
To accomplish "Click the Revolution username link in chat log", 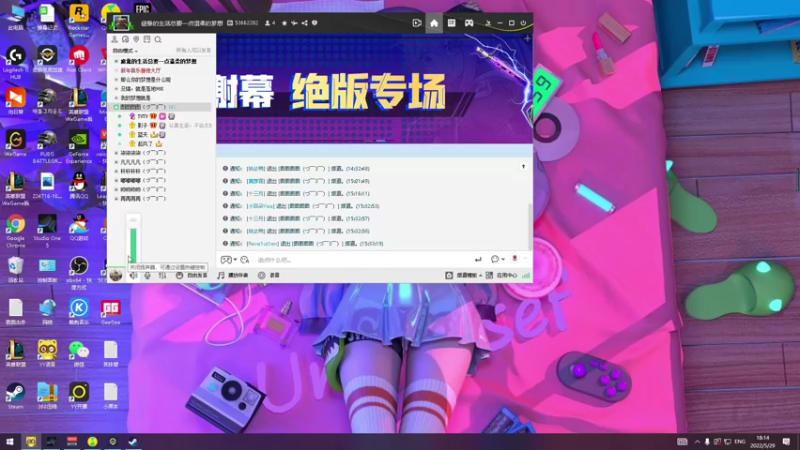I will pos(263,244).
